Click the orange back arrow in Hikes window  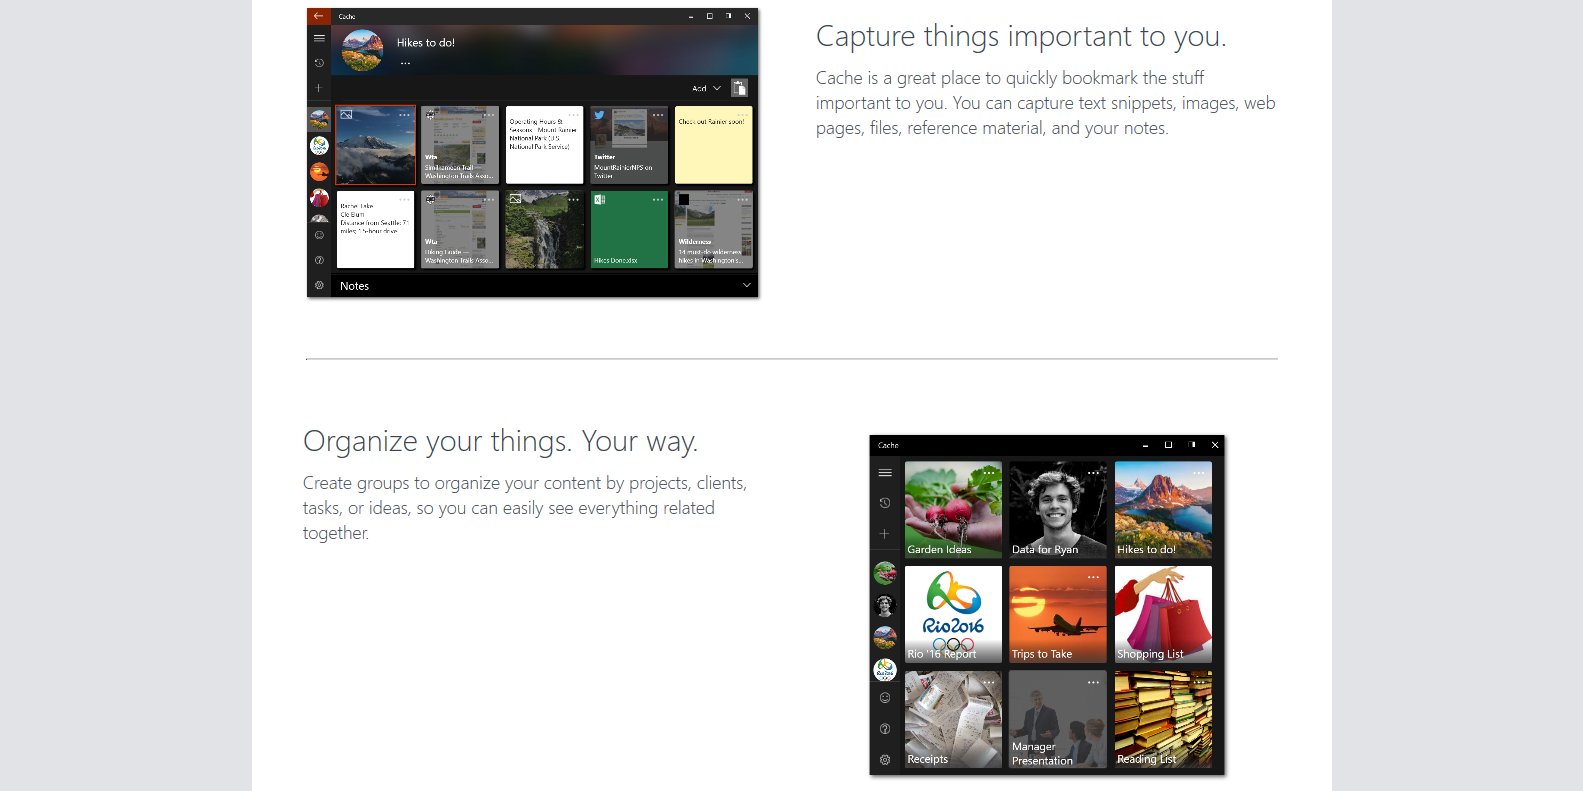pyautogui.click(x=319, y=16)
